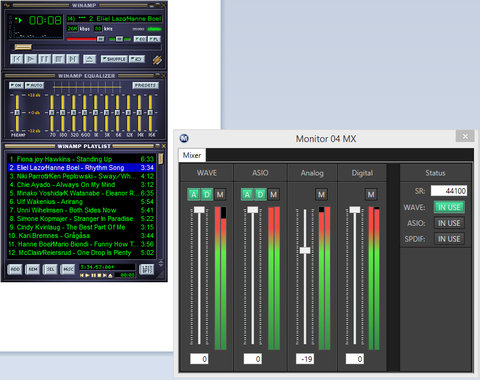Click Analog channel fader handle
The width and height of the screenshot is (480, 380).
pyautogui.click(x=305, y=250)
